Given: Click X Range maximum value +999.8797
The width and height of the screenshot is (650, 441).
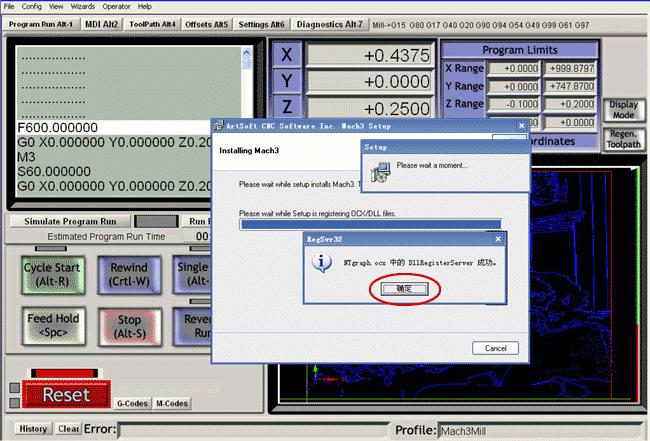Looking at the screenshot, I should coord(570,68).
